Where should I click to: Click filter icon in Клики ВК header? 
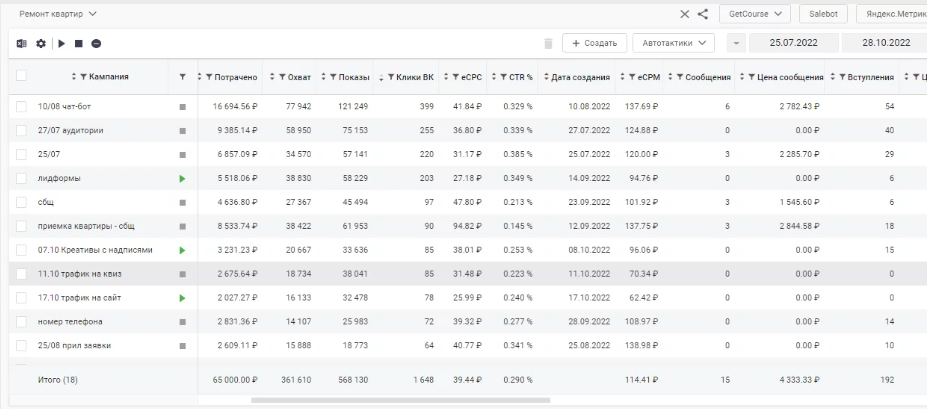click(391, 77)
